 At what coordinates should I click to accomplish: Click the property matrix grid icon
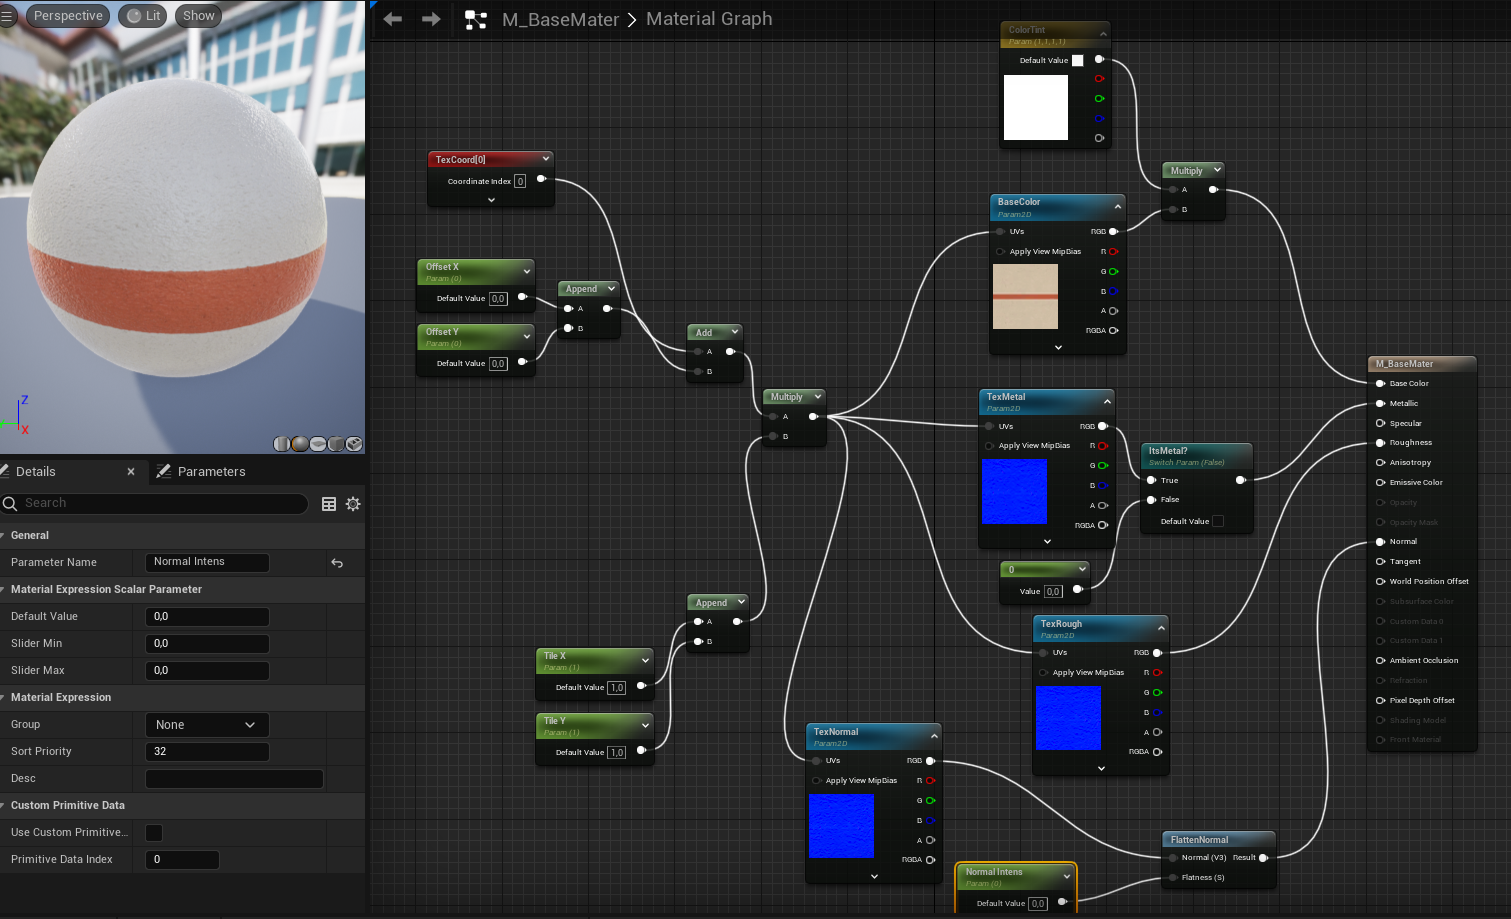pyautogui.click(x=329, y=504)
